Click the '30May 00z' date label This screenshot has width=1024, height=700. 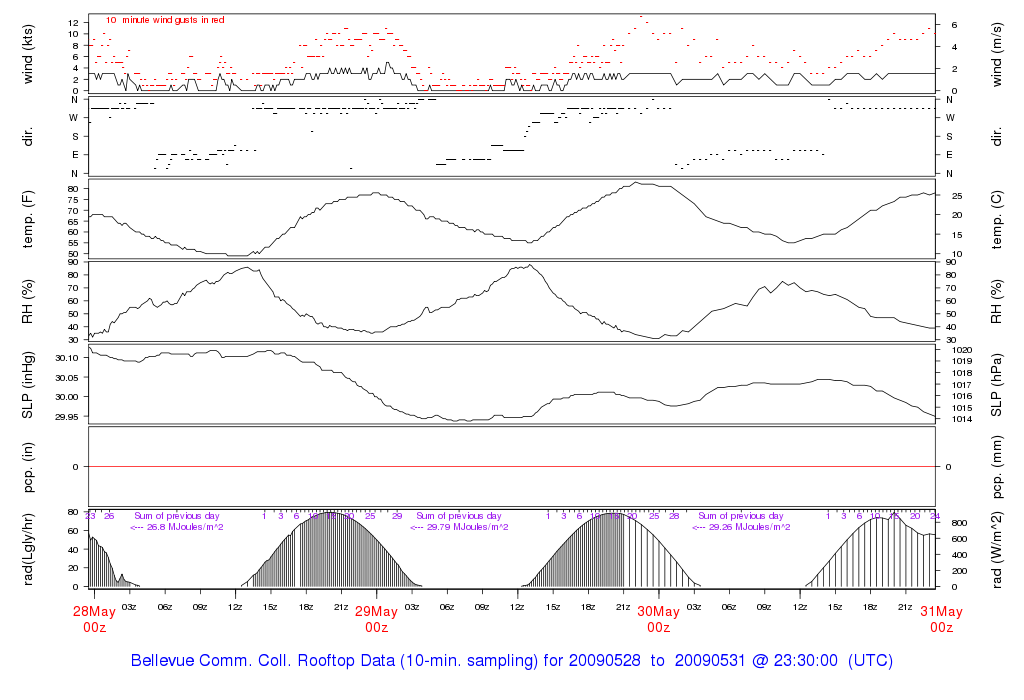pos(658,619)
